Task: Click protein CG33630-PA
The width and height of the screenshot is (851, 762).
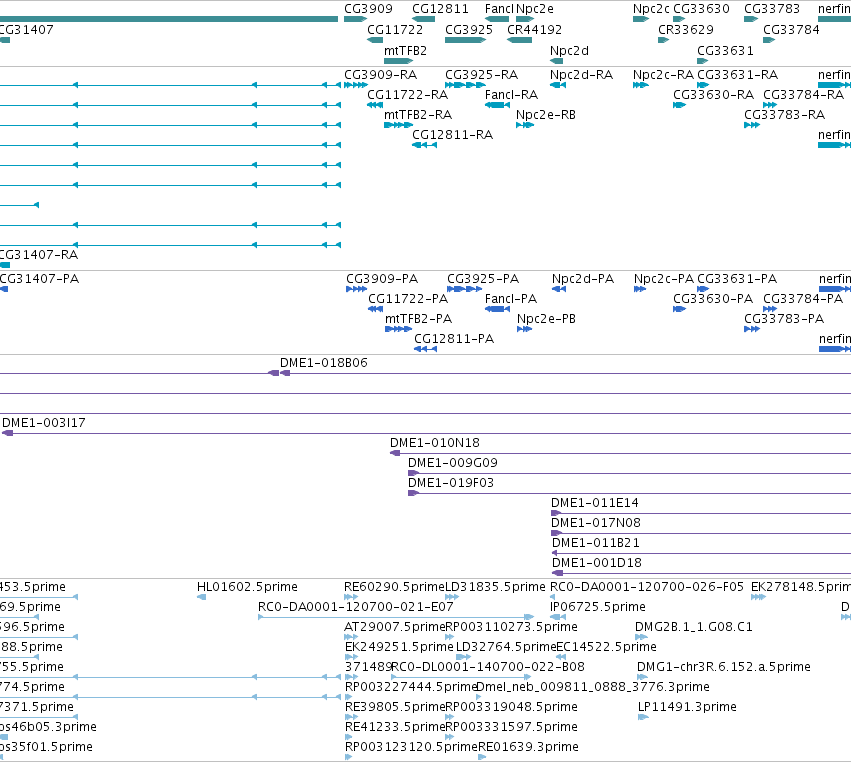Action: point(713,299)
